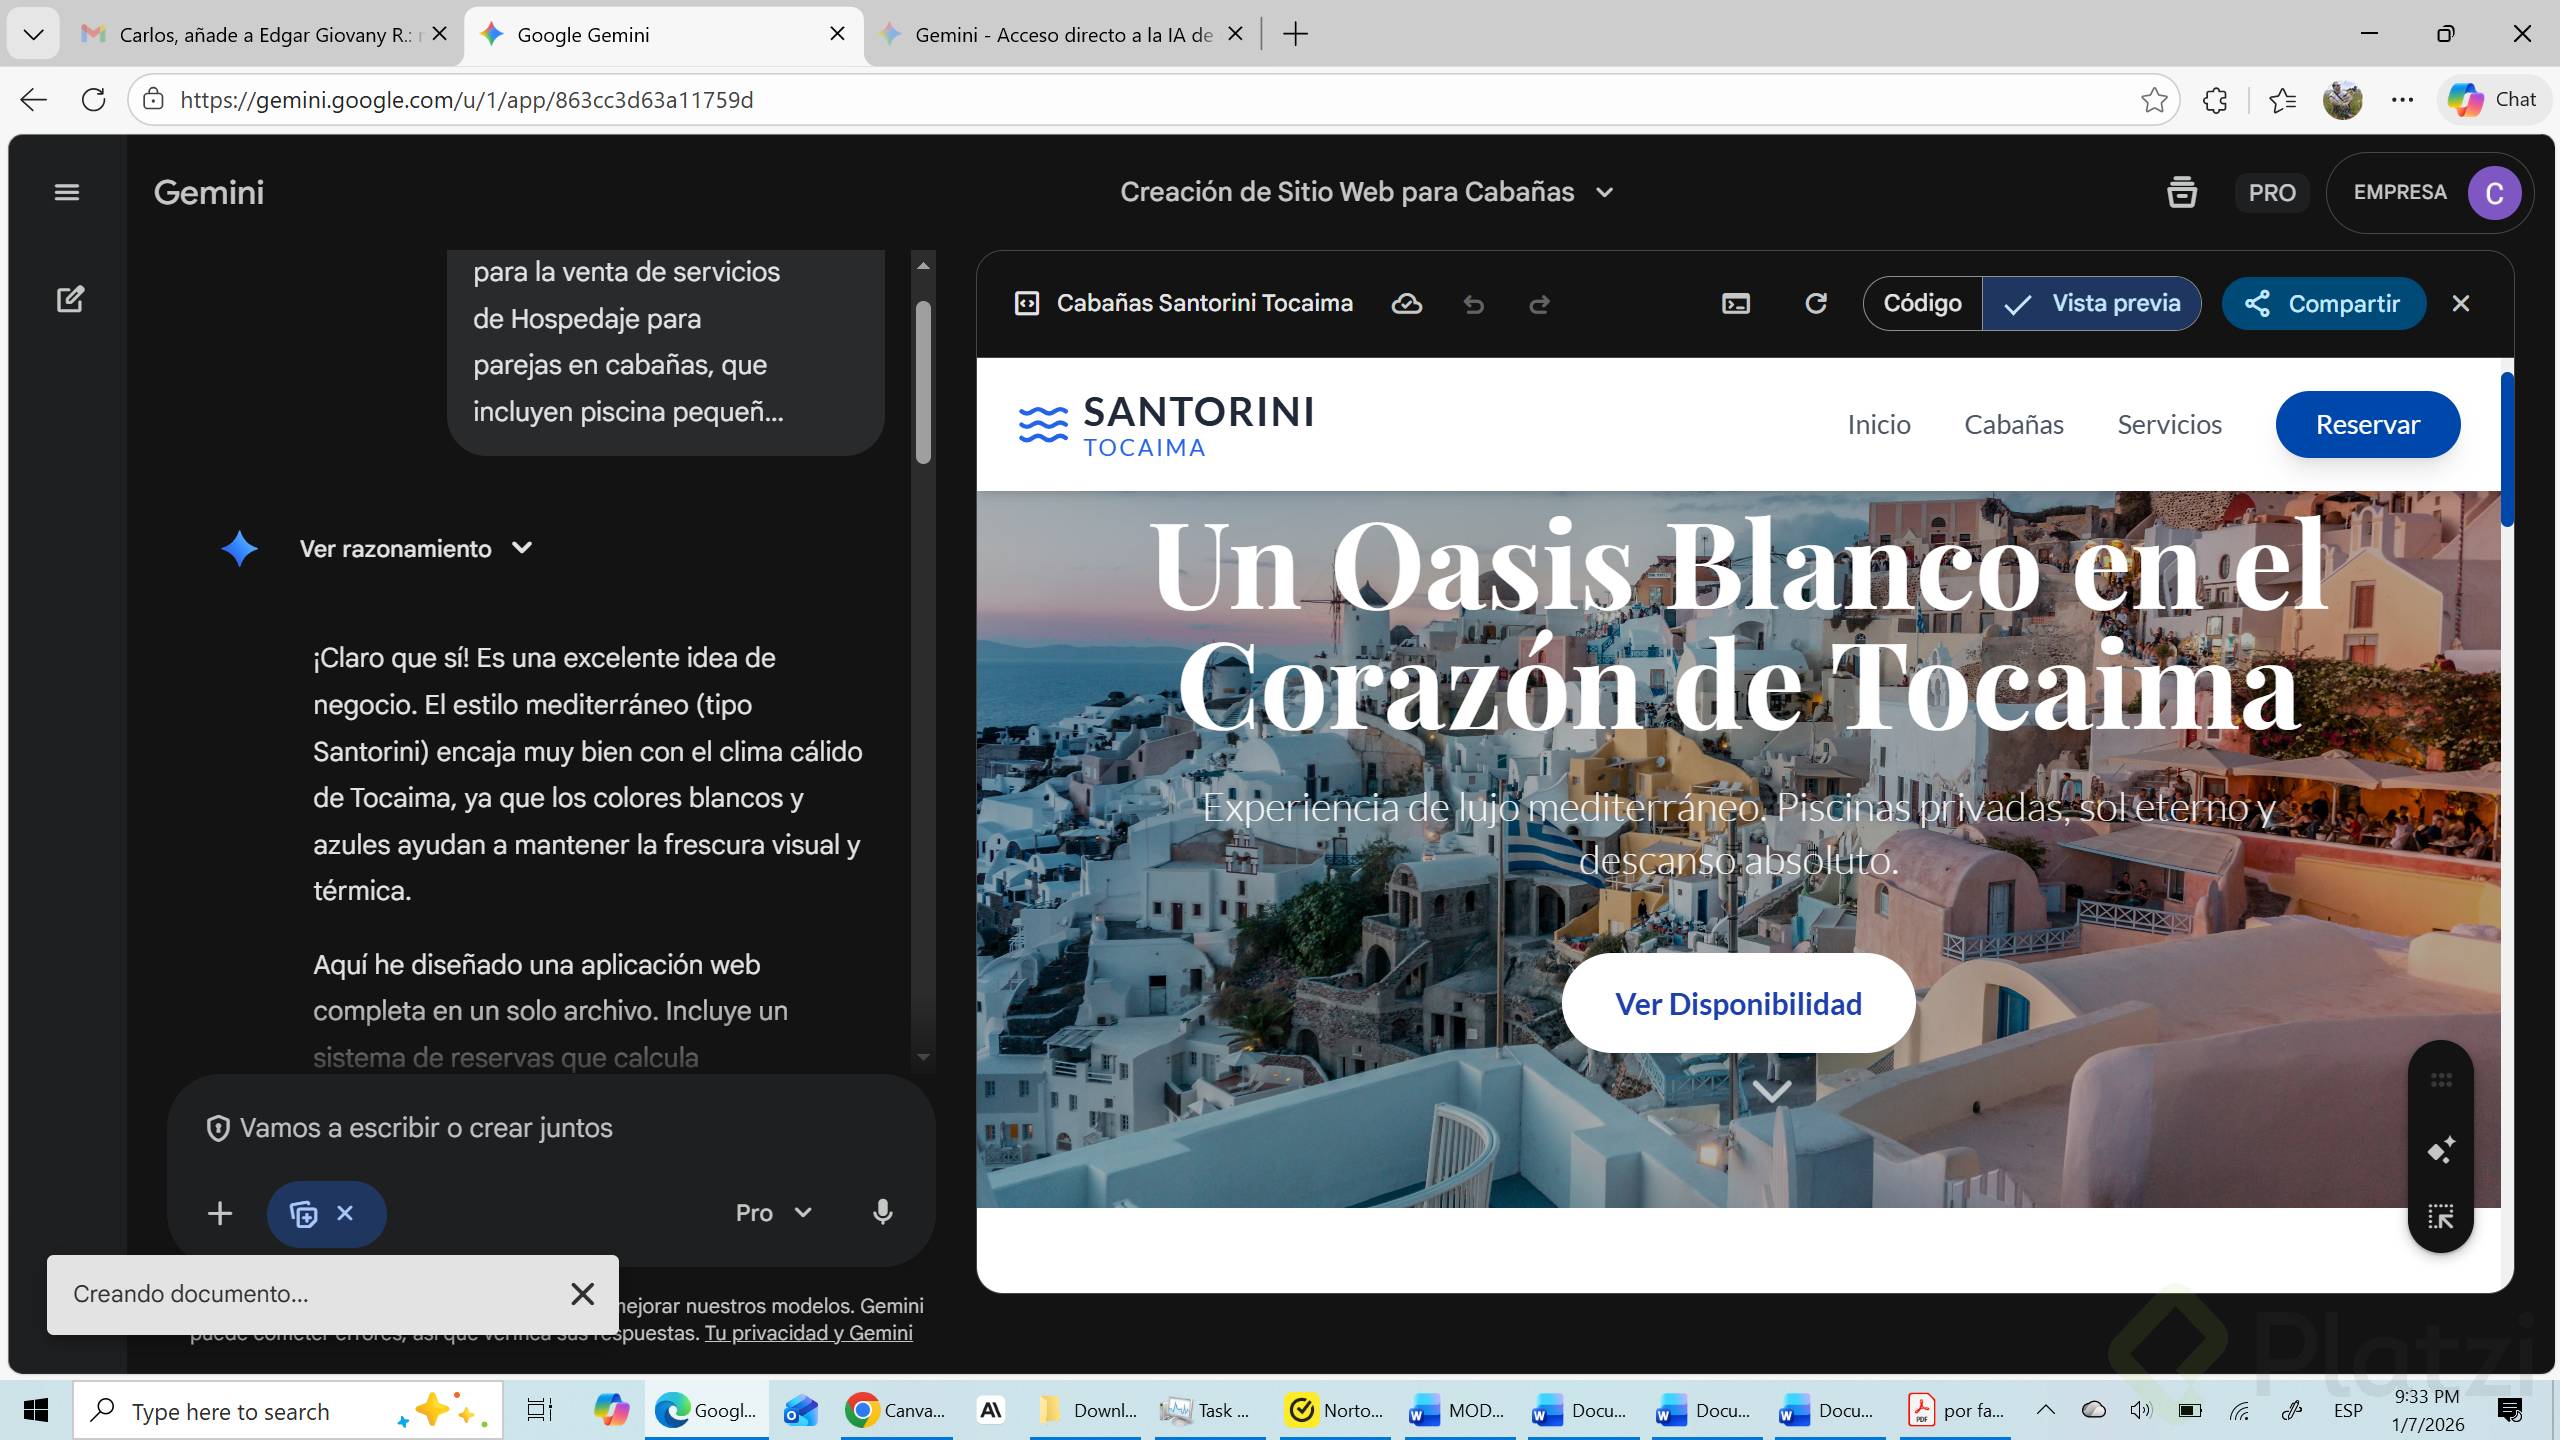Click the sparkle edit icon in floating toolbar
Viewport: 2560px width, 1440px height.
coord(2440,1150)
